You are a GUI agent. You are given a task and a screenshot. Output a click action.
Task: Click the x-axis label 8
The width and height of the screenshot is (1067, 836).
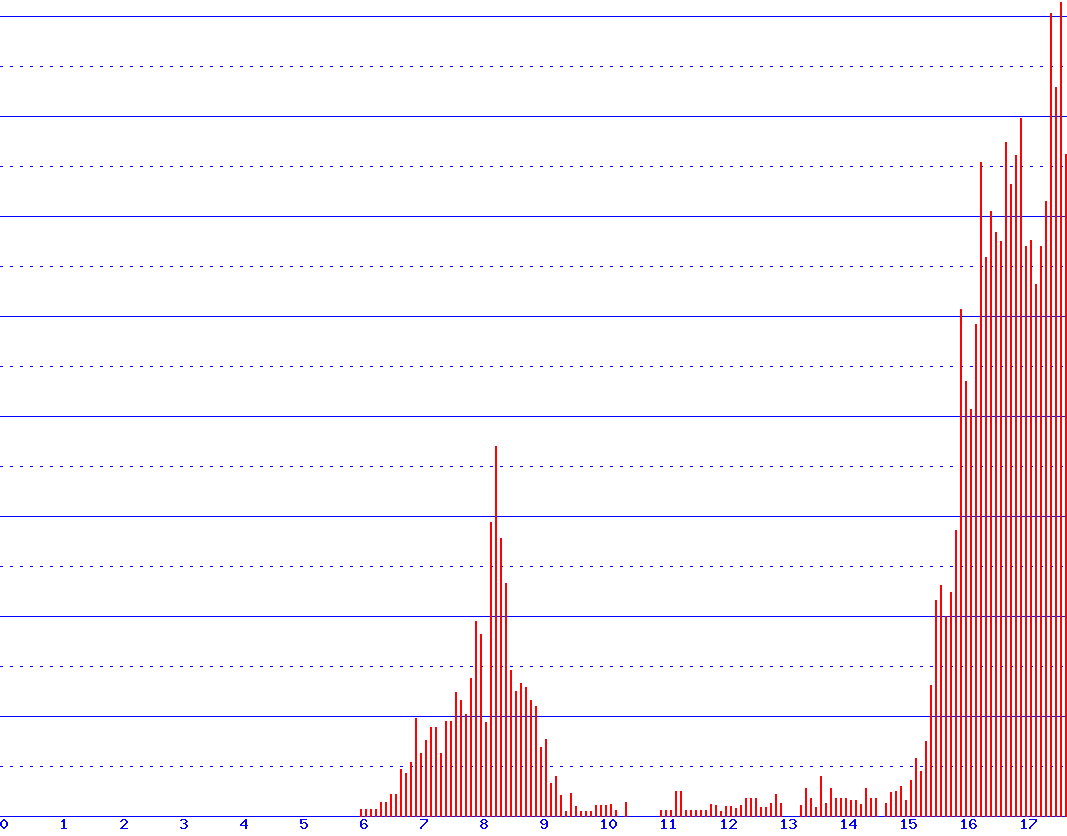pyautogui.click(x=484, y=824)
